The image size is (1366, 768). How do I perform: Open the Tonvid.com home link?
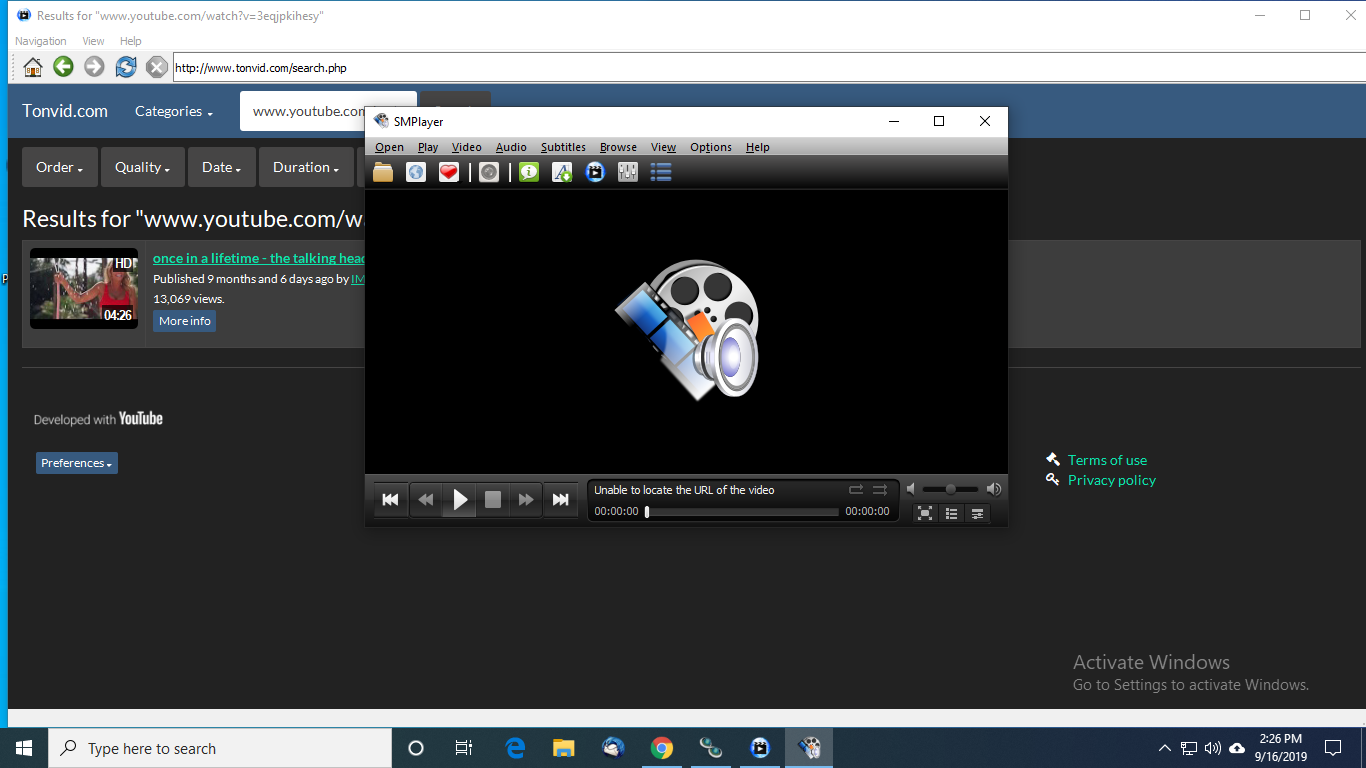click(x=65, y=111)
